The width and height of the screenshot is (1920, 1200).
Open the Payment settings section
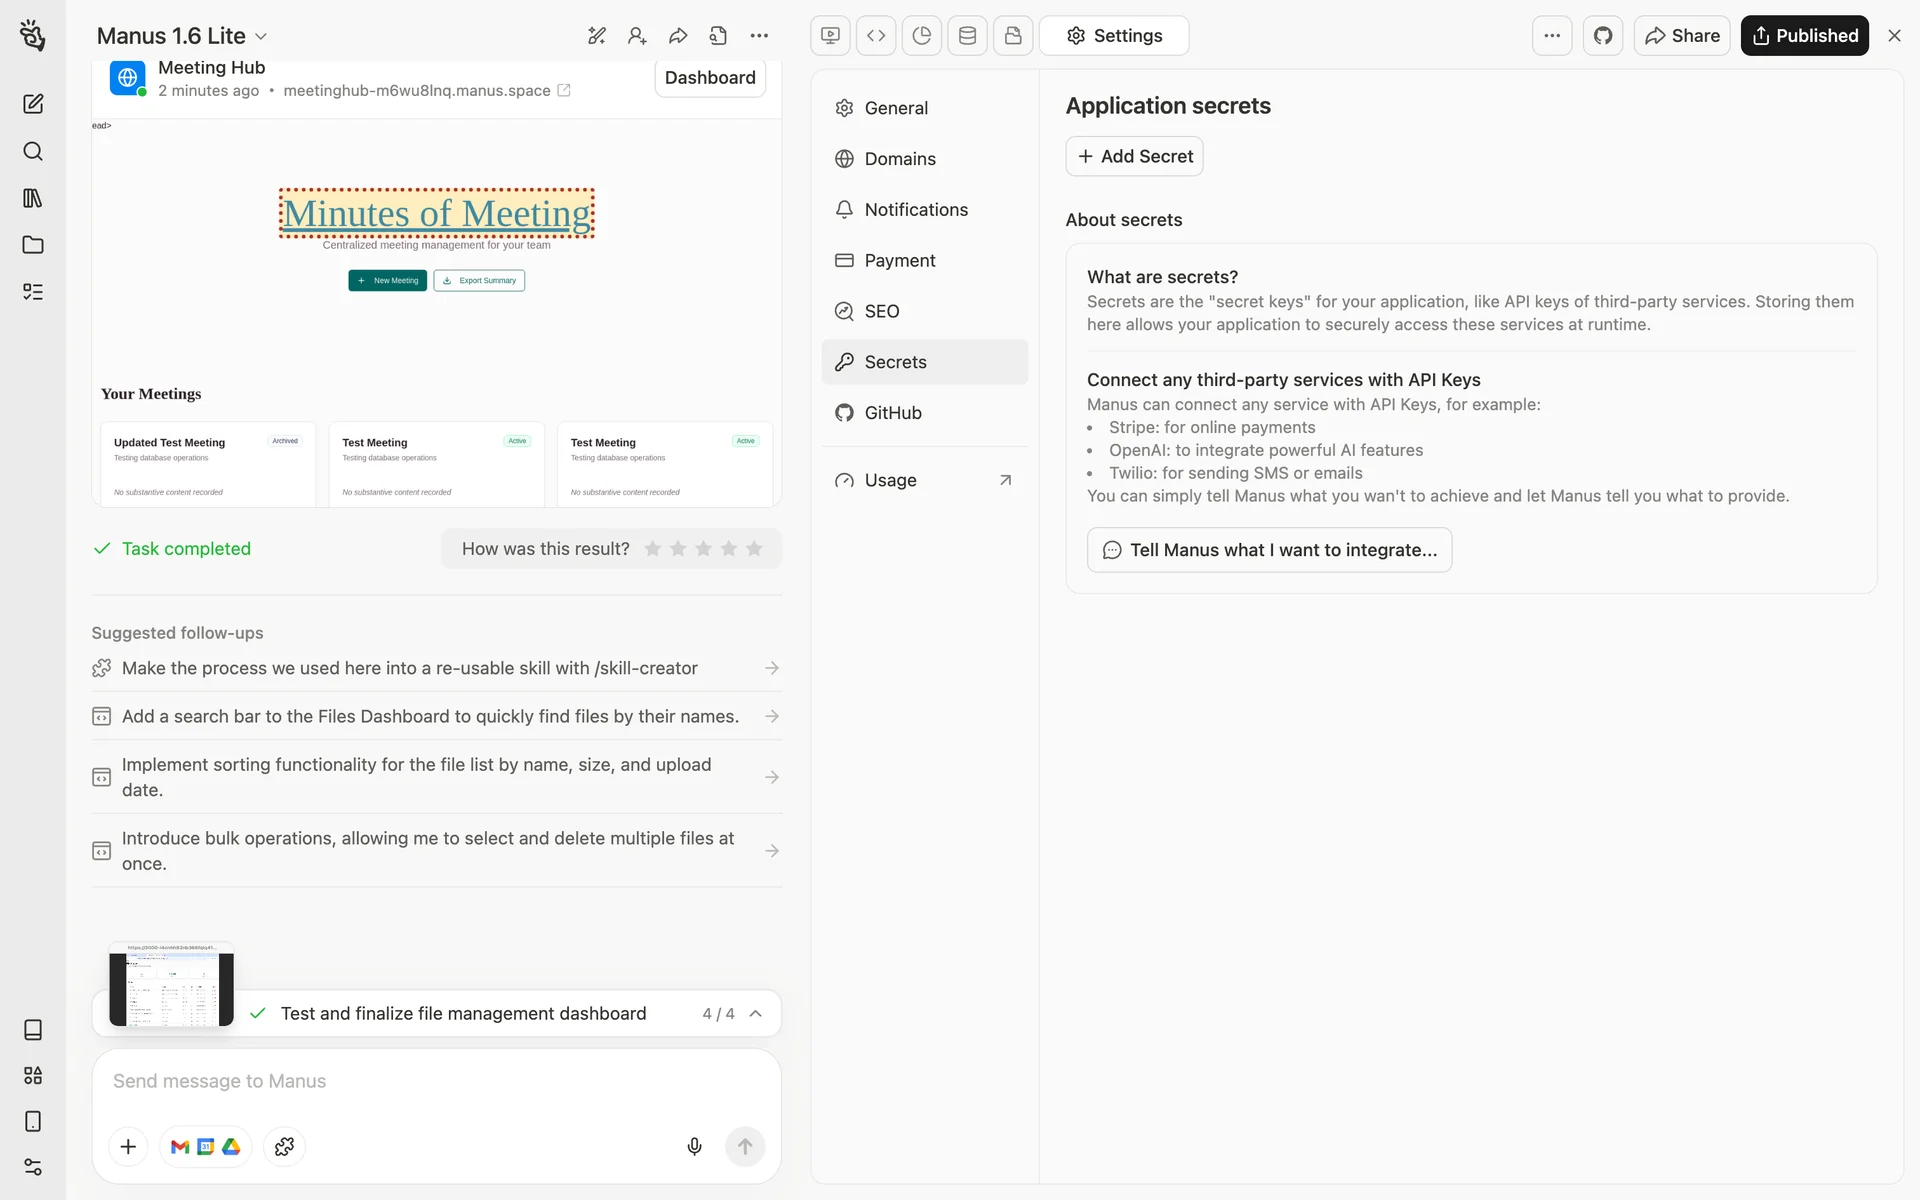[899, 260]
